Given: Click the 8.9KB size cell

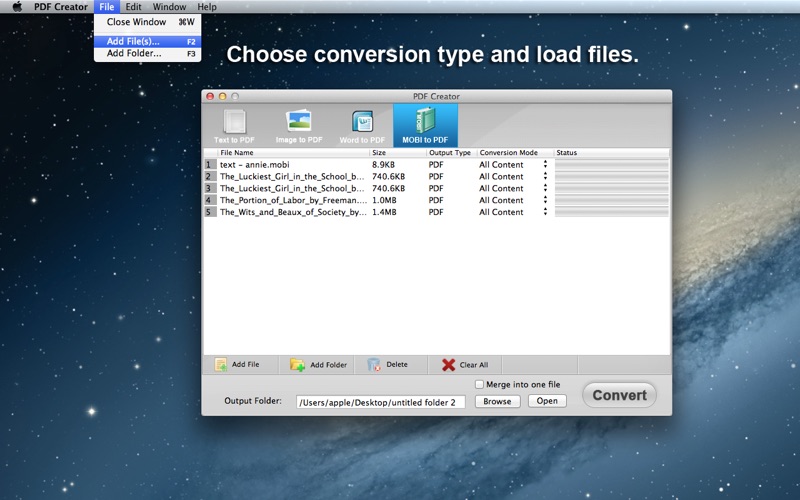Looking at the screenshot, I should click(383, 164).
